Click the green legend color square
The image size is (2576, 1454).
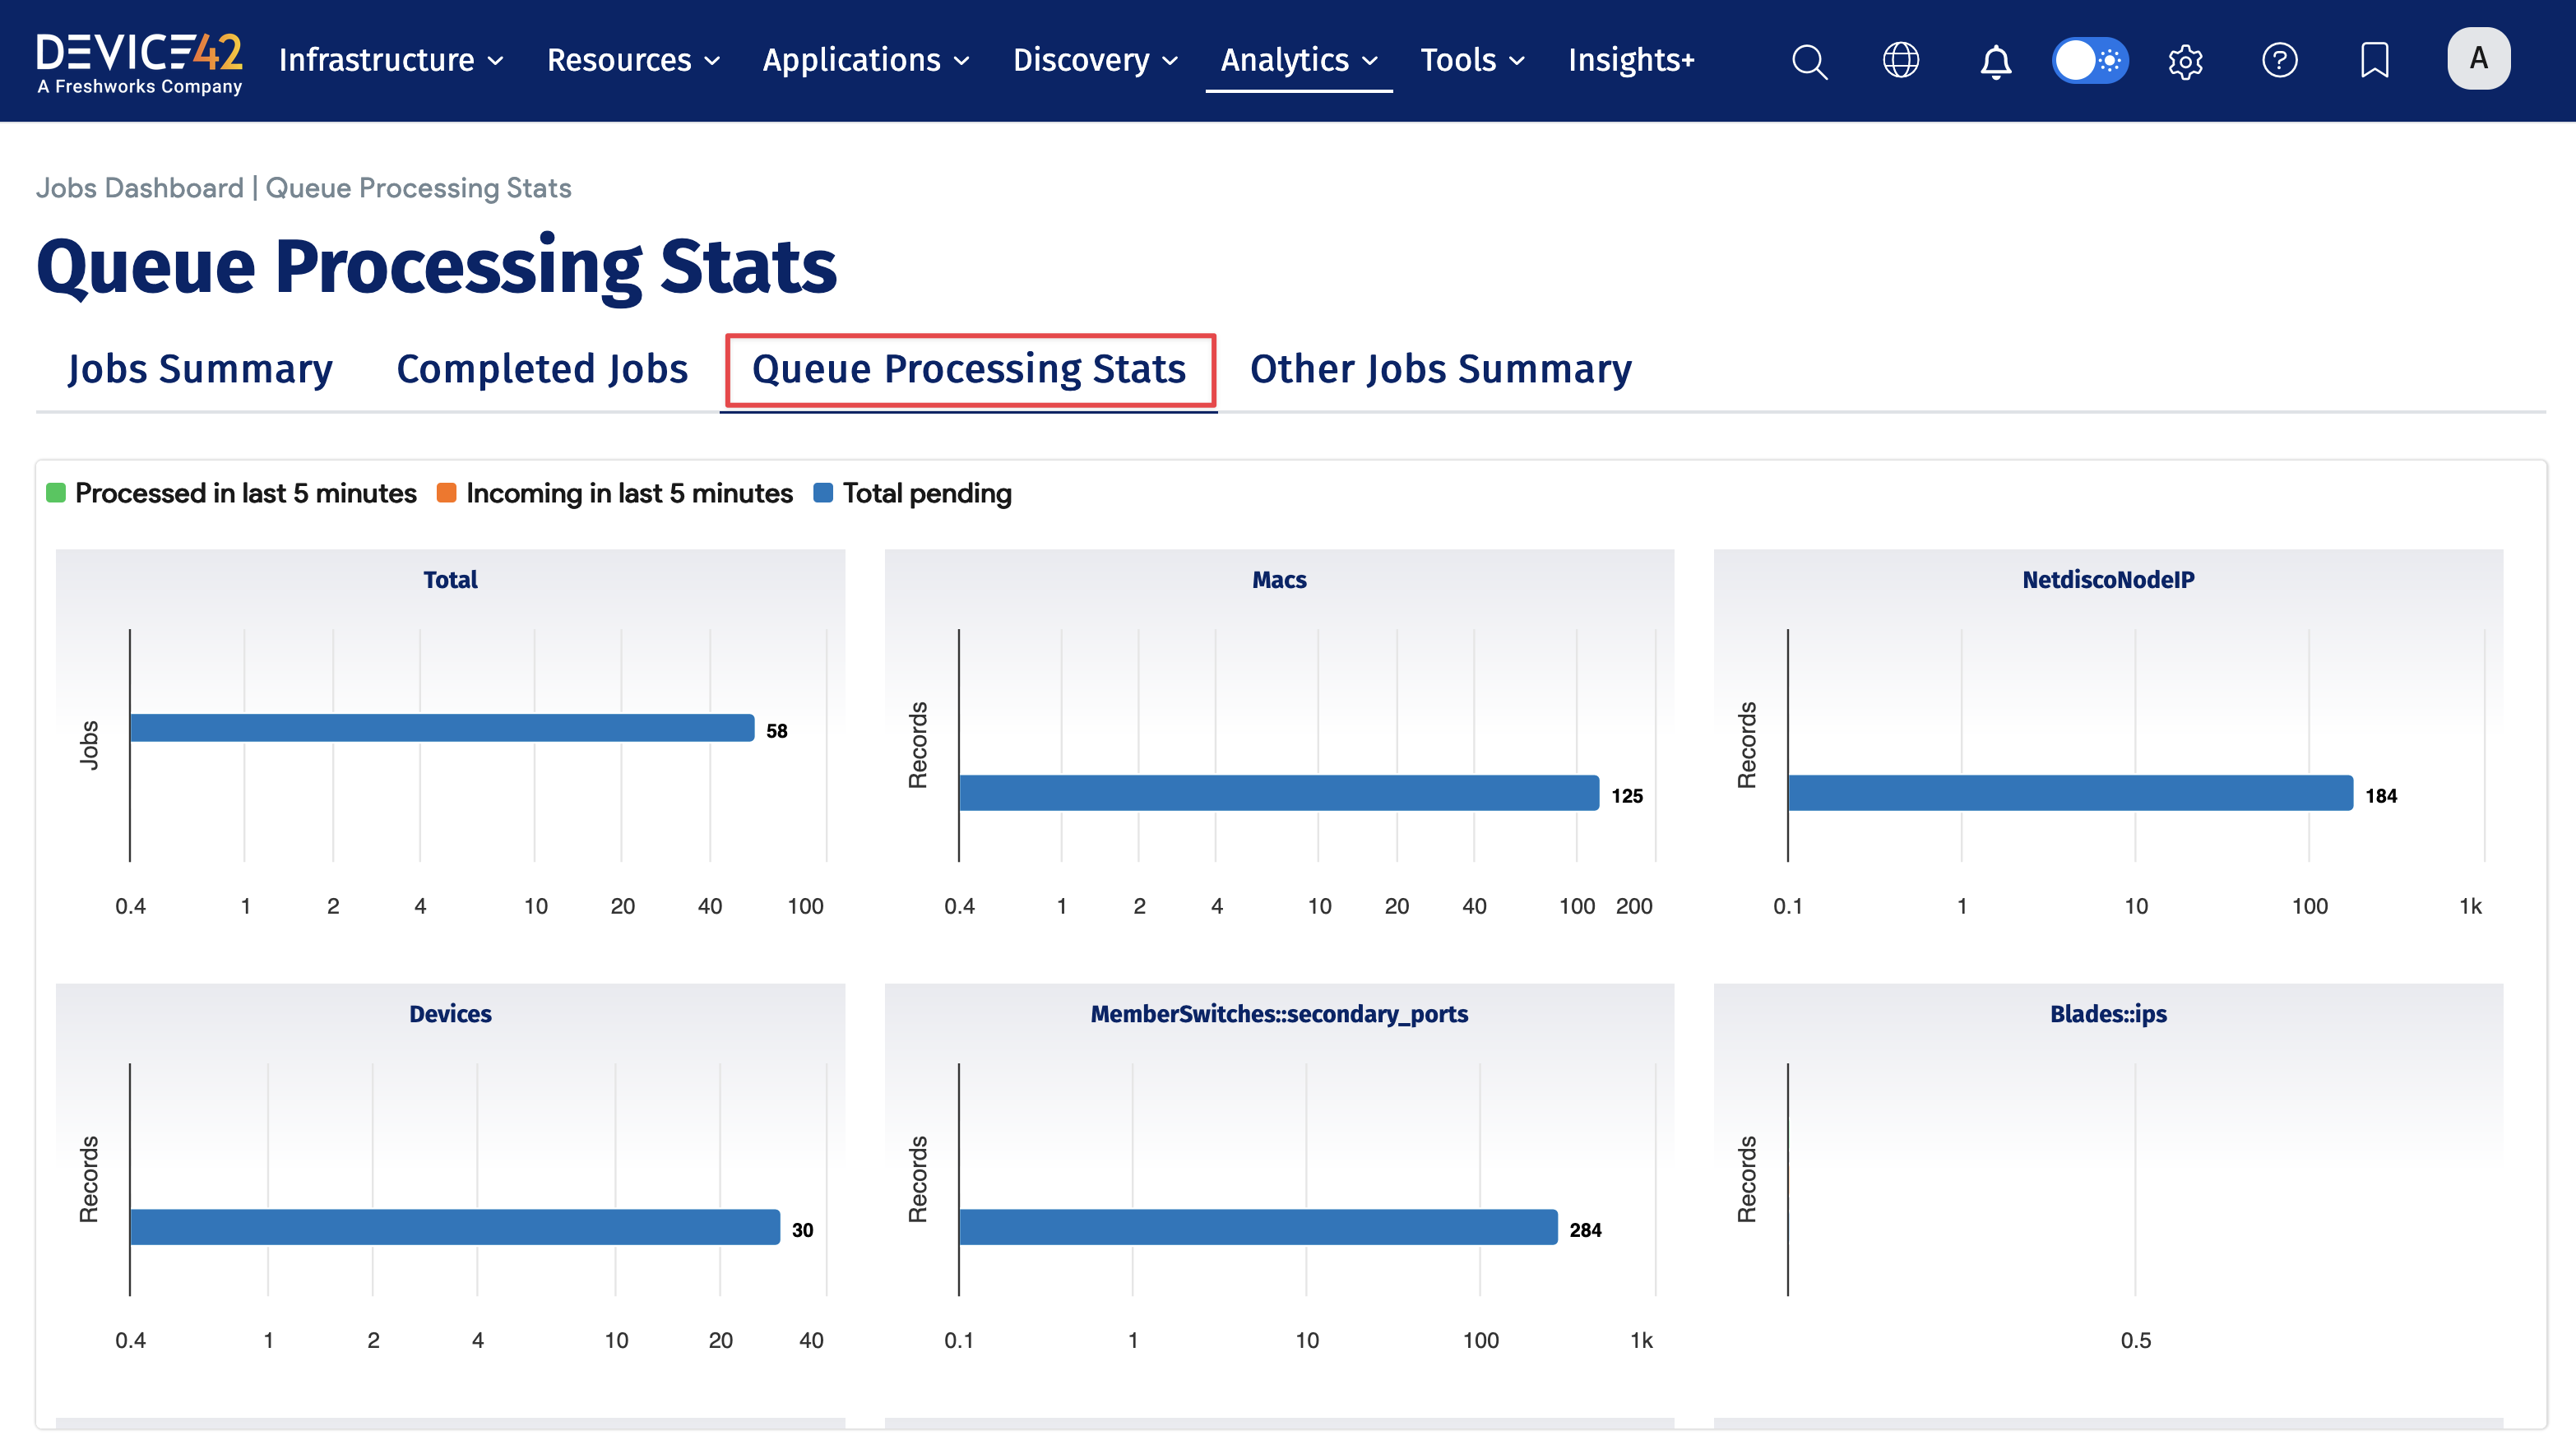[x=56, y=493]
